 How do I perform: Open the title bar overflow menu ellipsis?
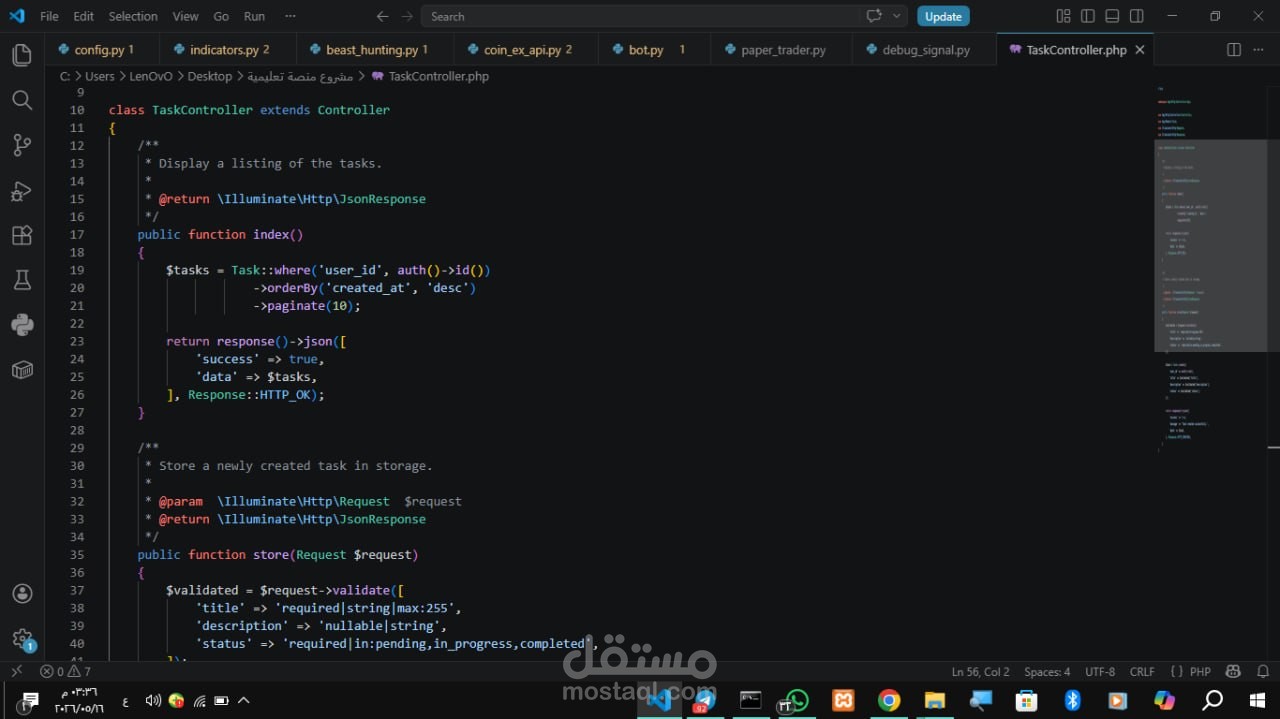pos(290,16)
